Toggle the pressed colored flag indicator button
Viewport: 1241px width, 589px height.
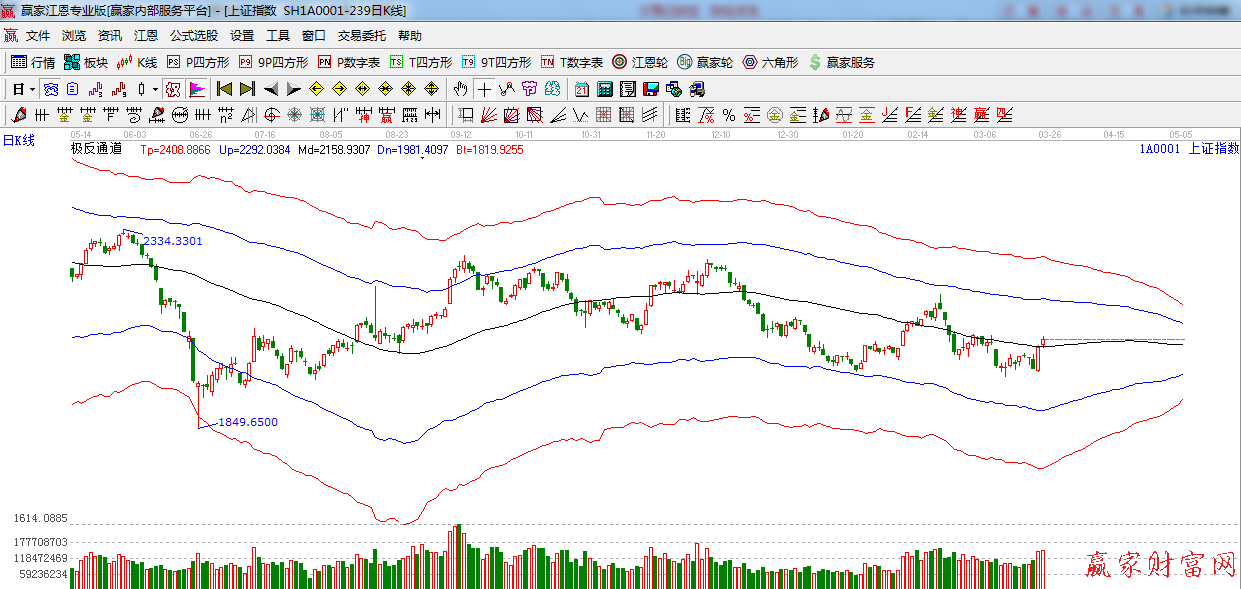(x=196, y=89)
